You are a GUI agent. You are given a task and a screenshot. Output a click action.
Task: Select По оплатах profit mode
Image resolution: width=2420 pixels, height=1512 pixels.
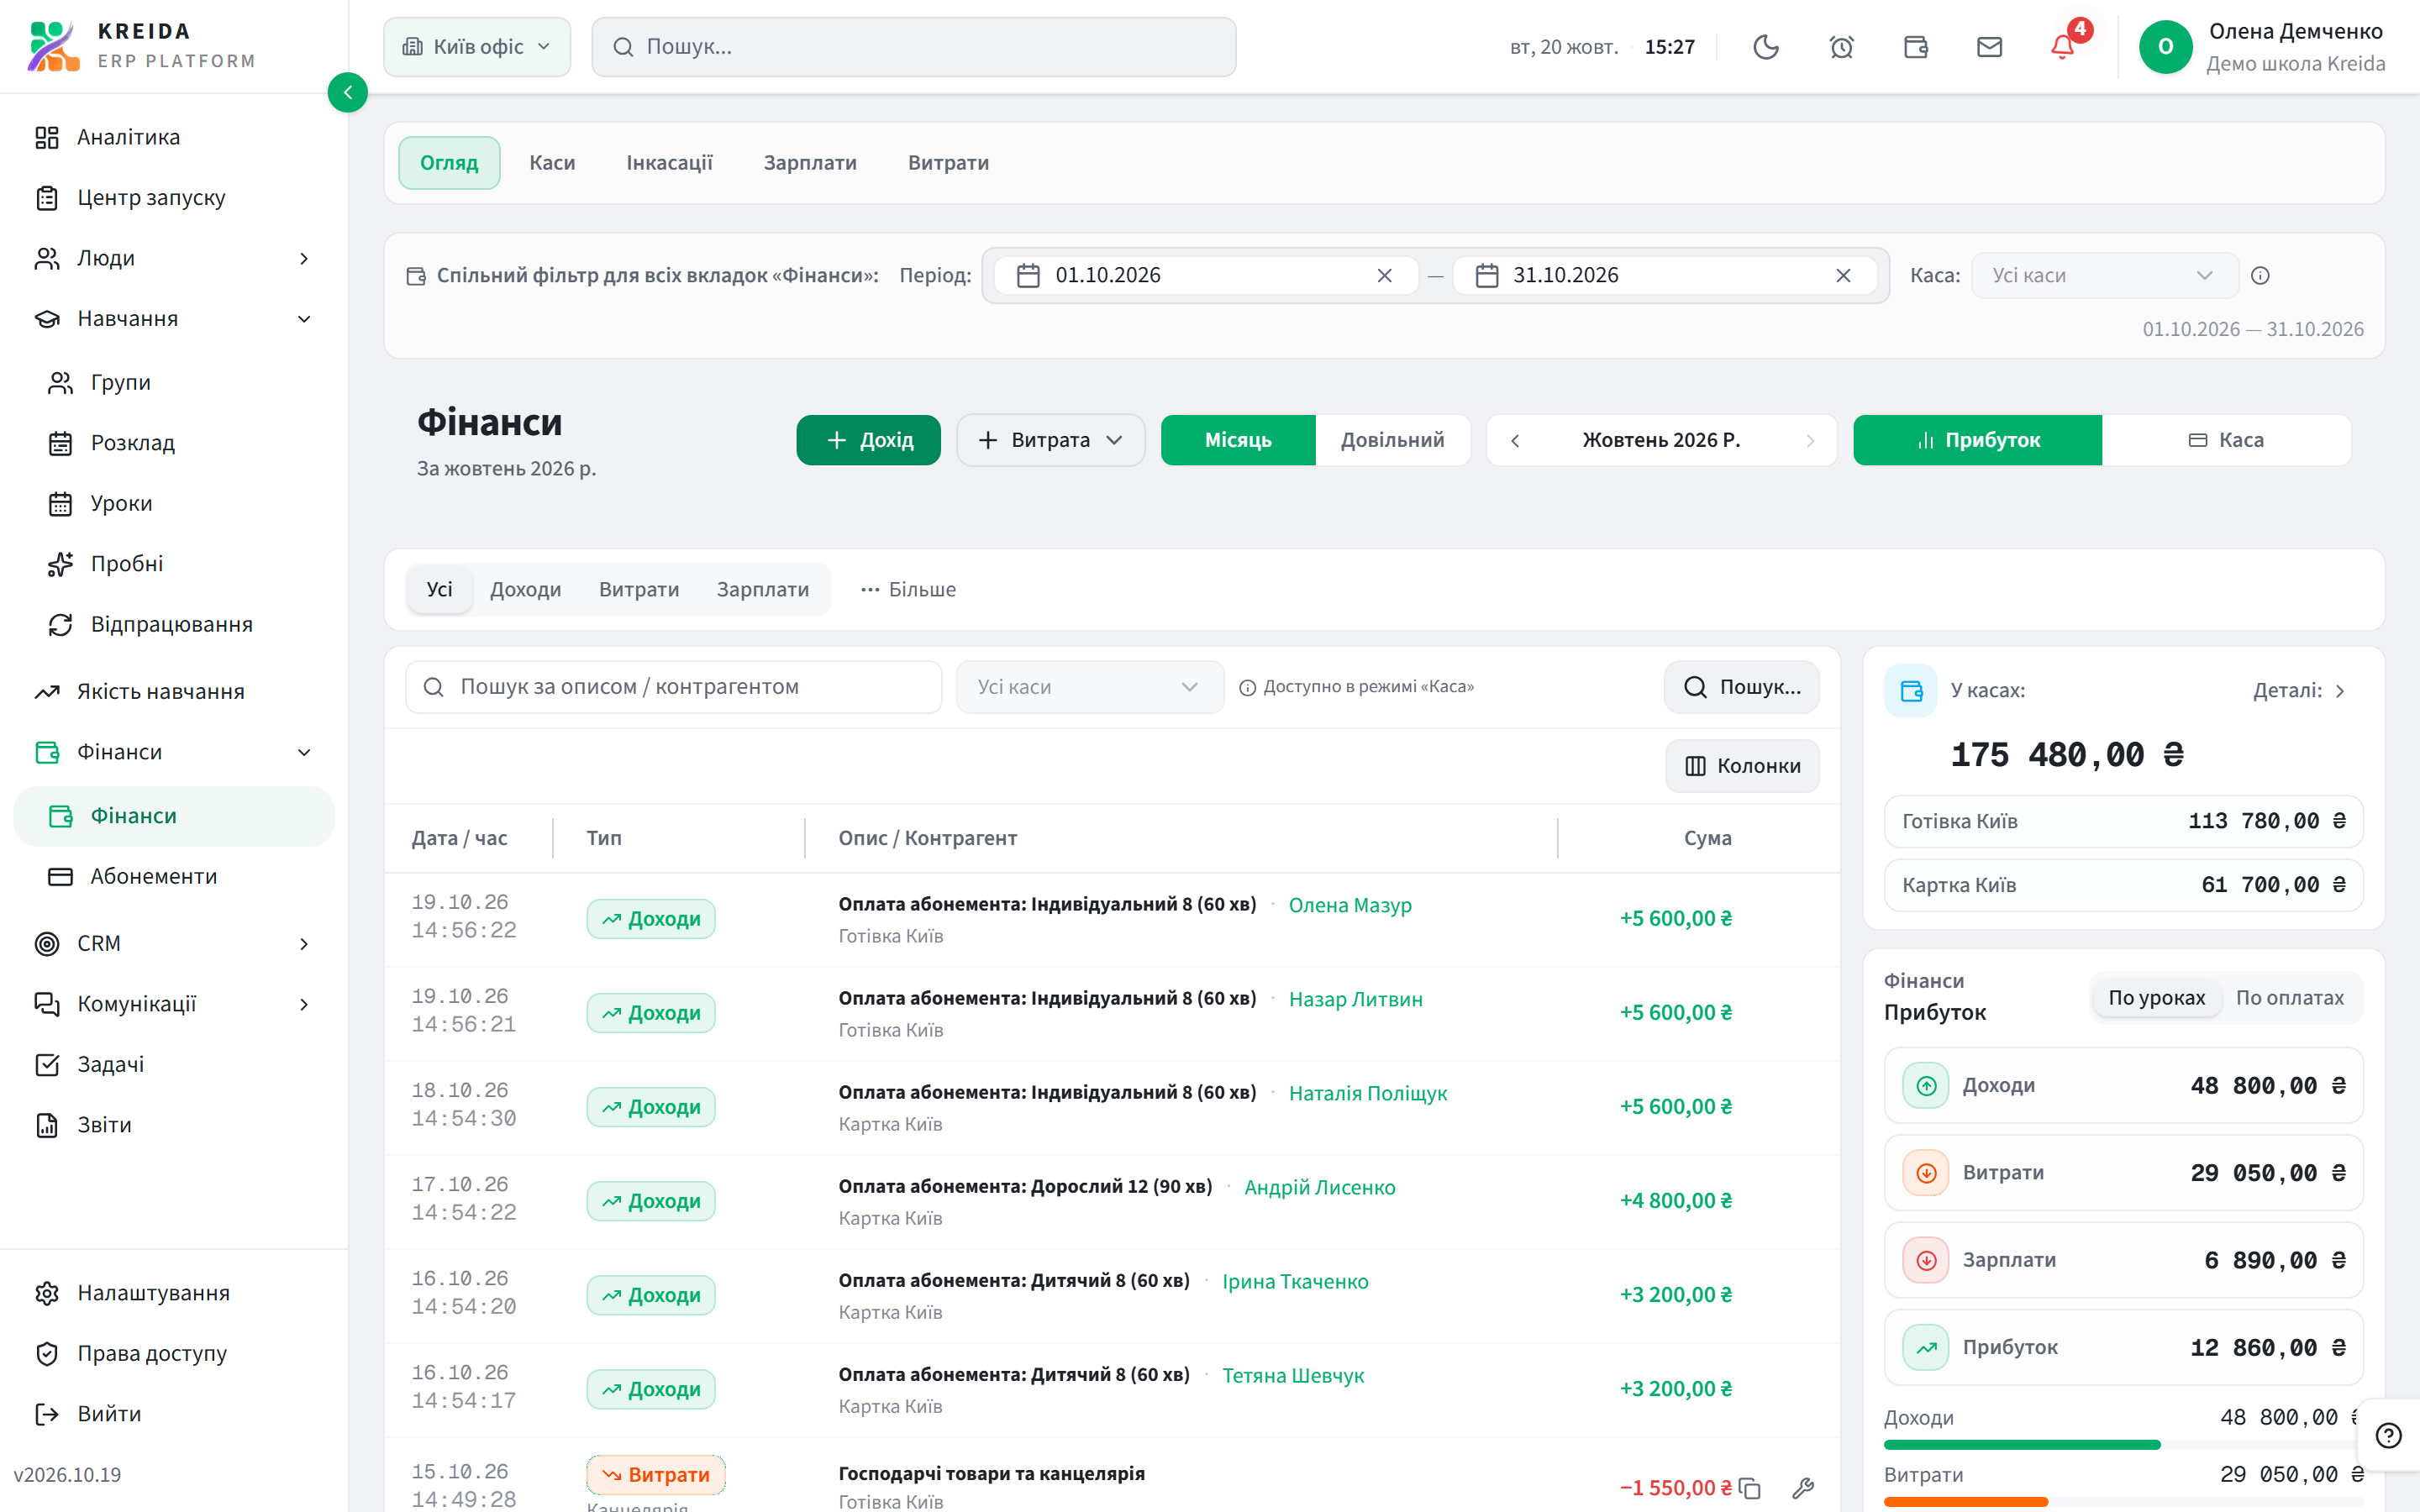[2289, 998]
